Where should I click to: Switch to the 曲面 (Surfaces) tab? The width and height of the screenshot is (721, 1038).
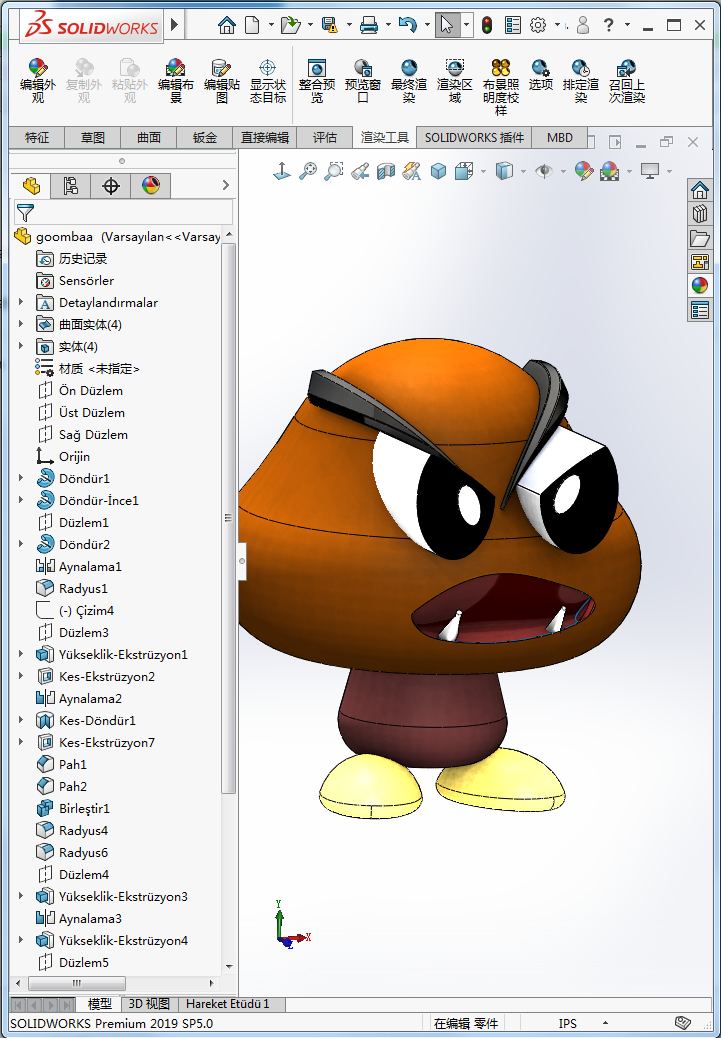pos(149,138)
